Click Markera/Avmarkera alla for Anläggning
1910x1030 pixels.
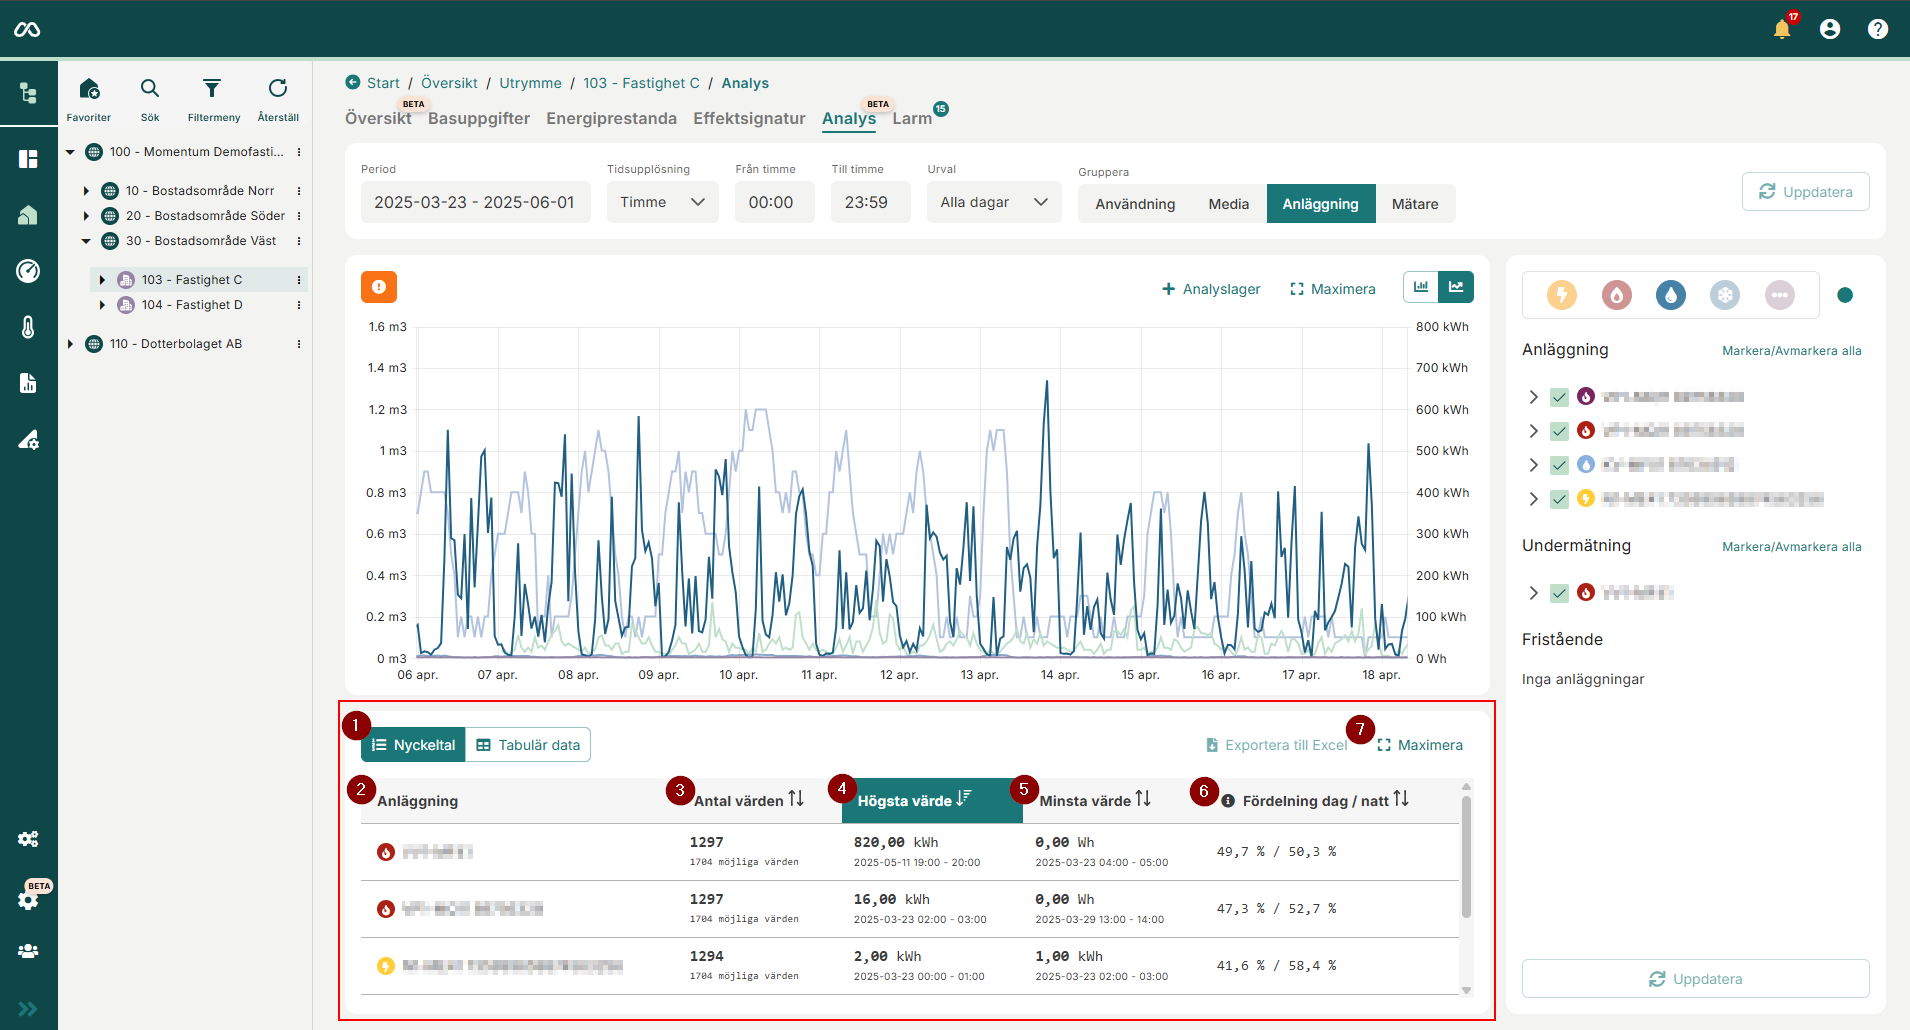click(x=1791, y=351)
